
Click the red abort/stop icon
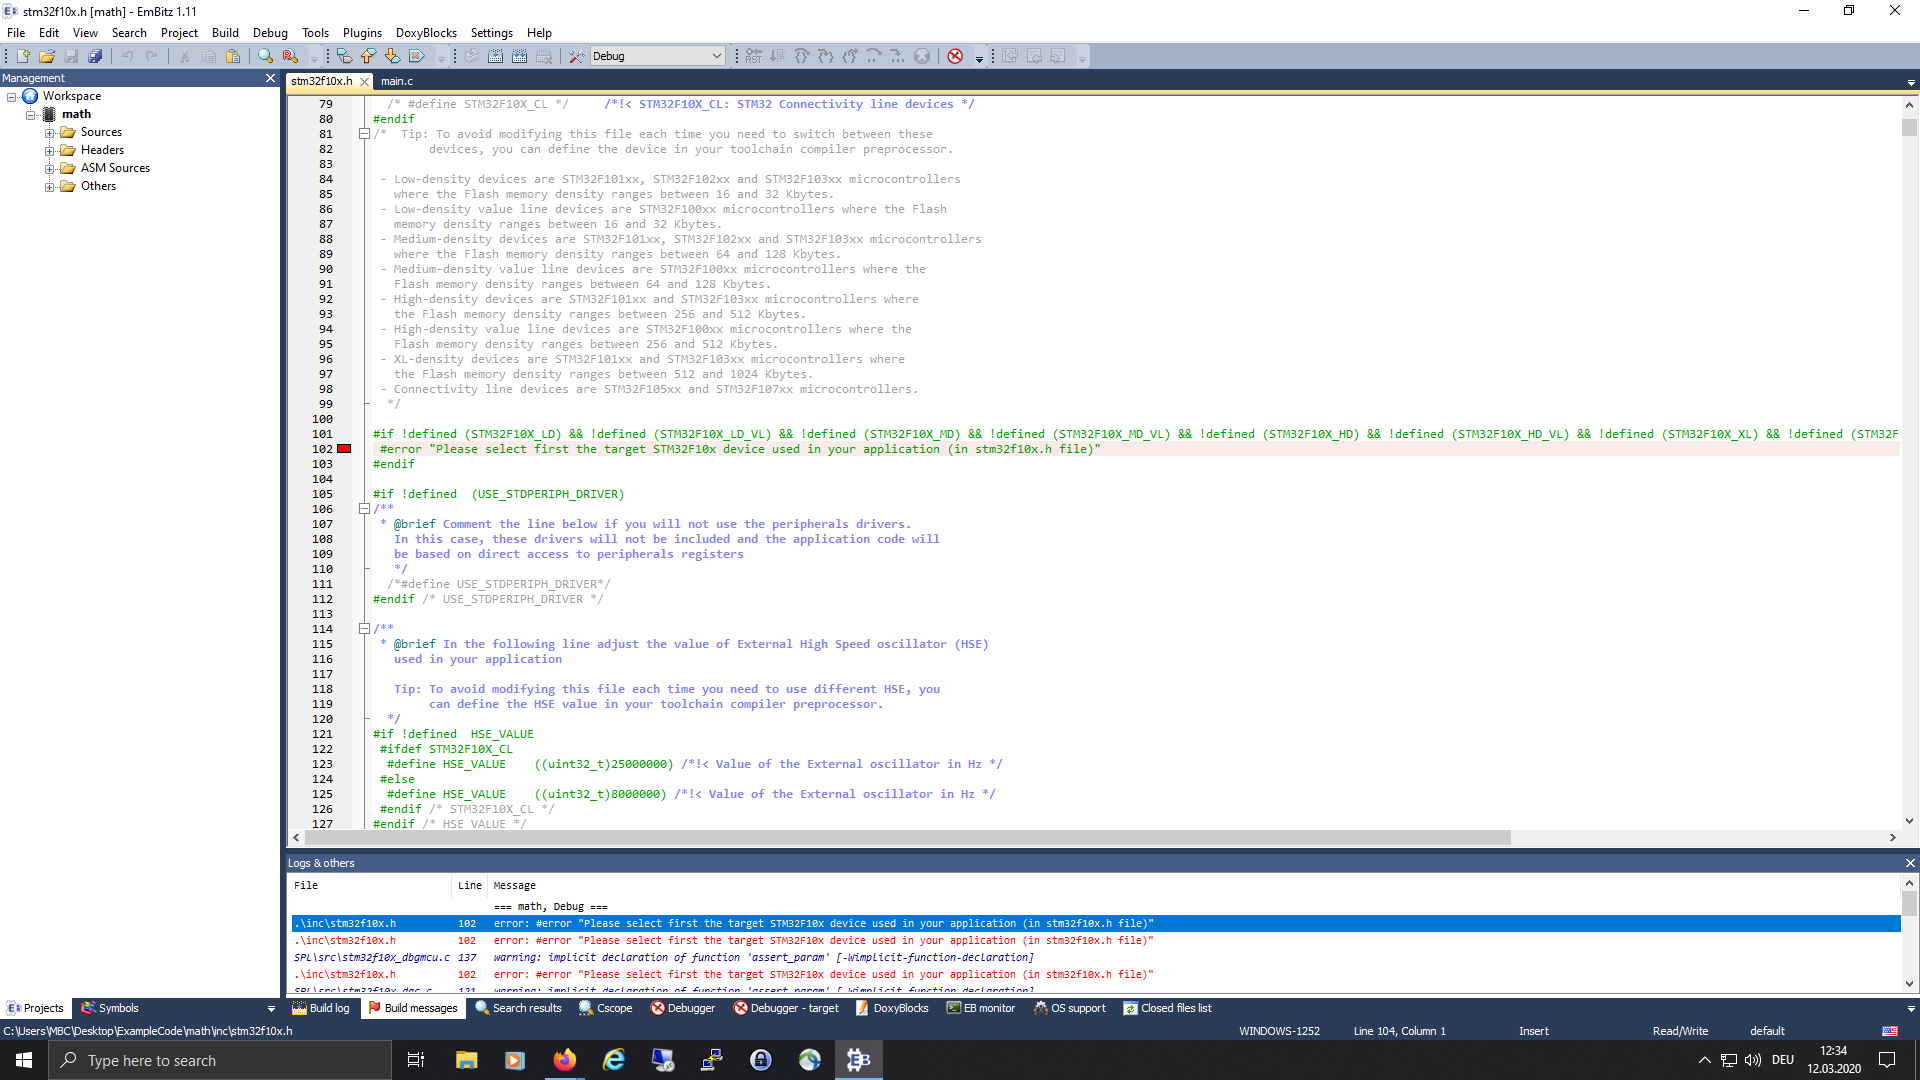(955, 56)
